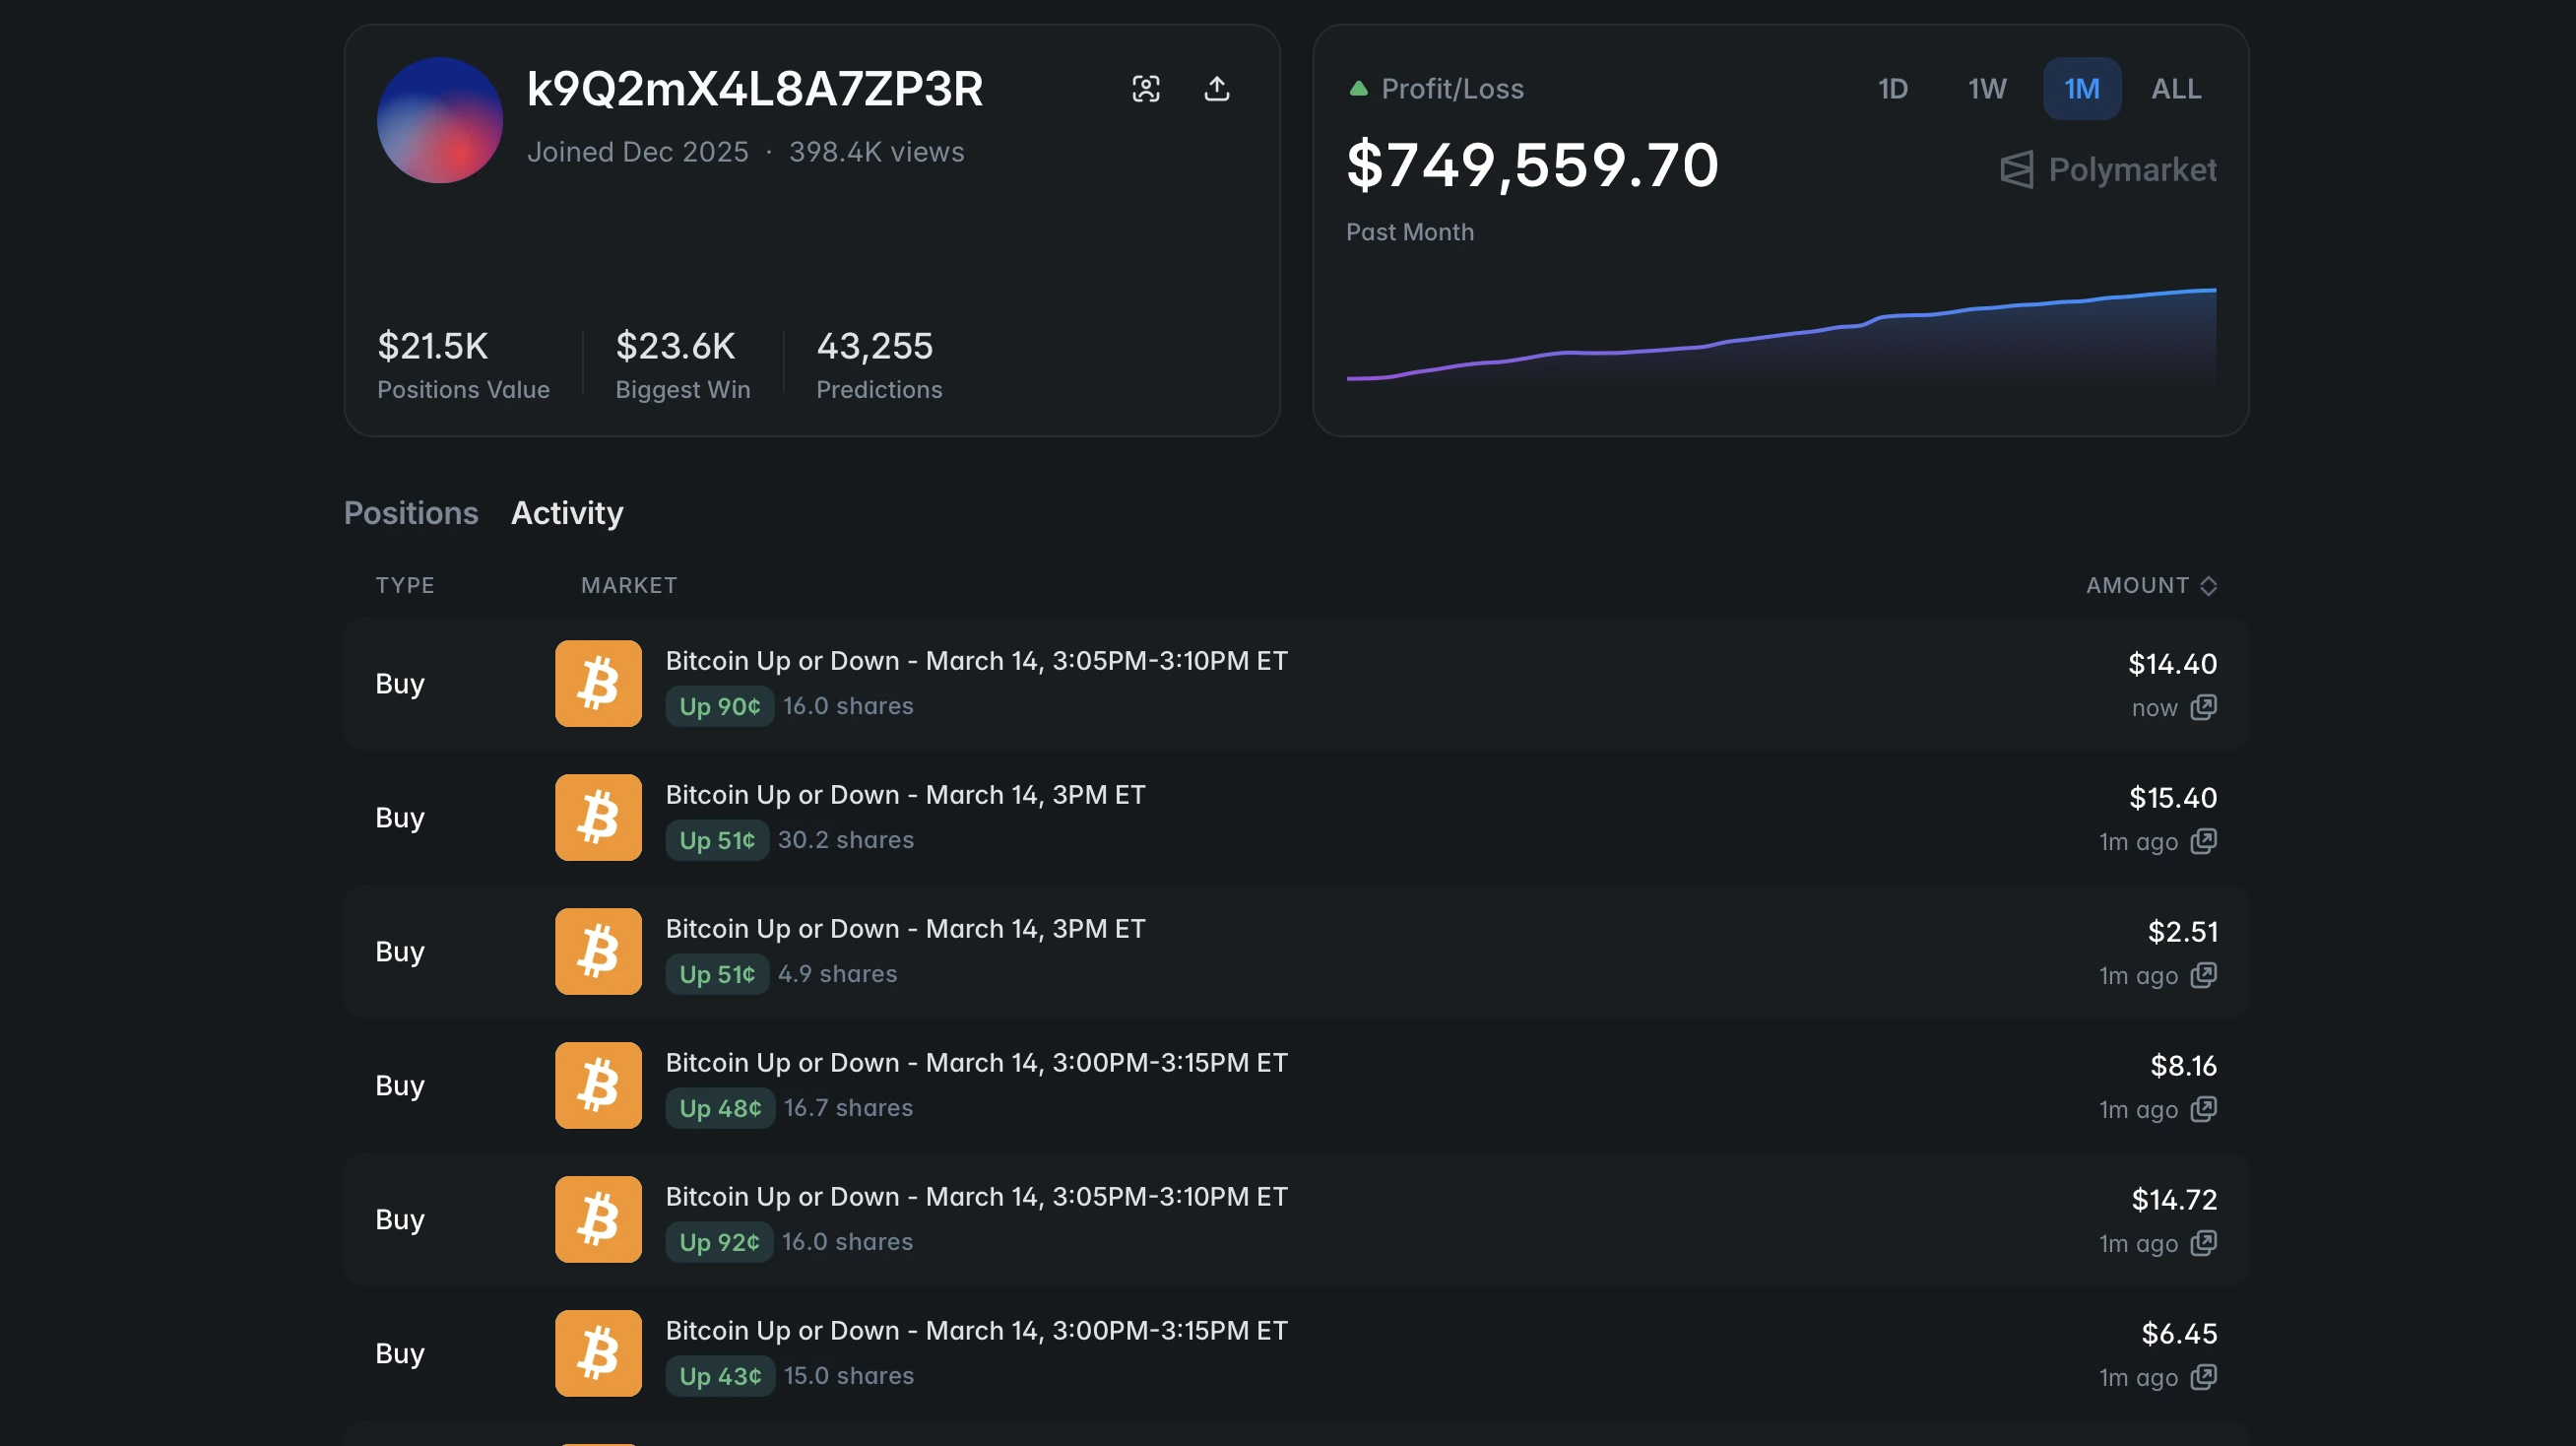Open external link icon for $8.16 trade

click(2203, 1110)
